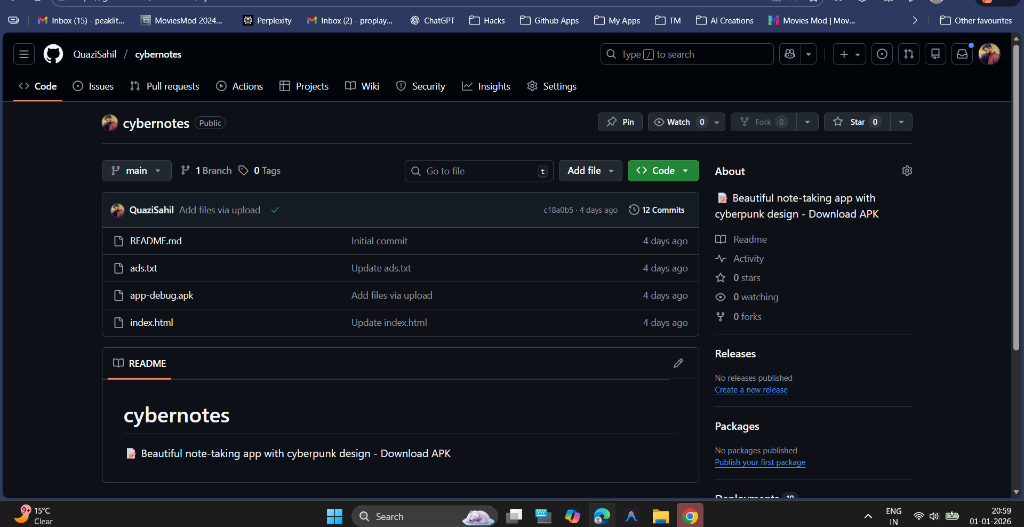The width and height of the screenshot is (1024, 527).
Task: Open the hamburger navigation menu
Action: 25,54
